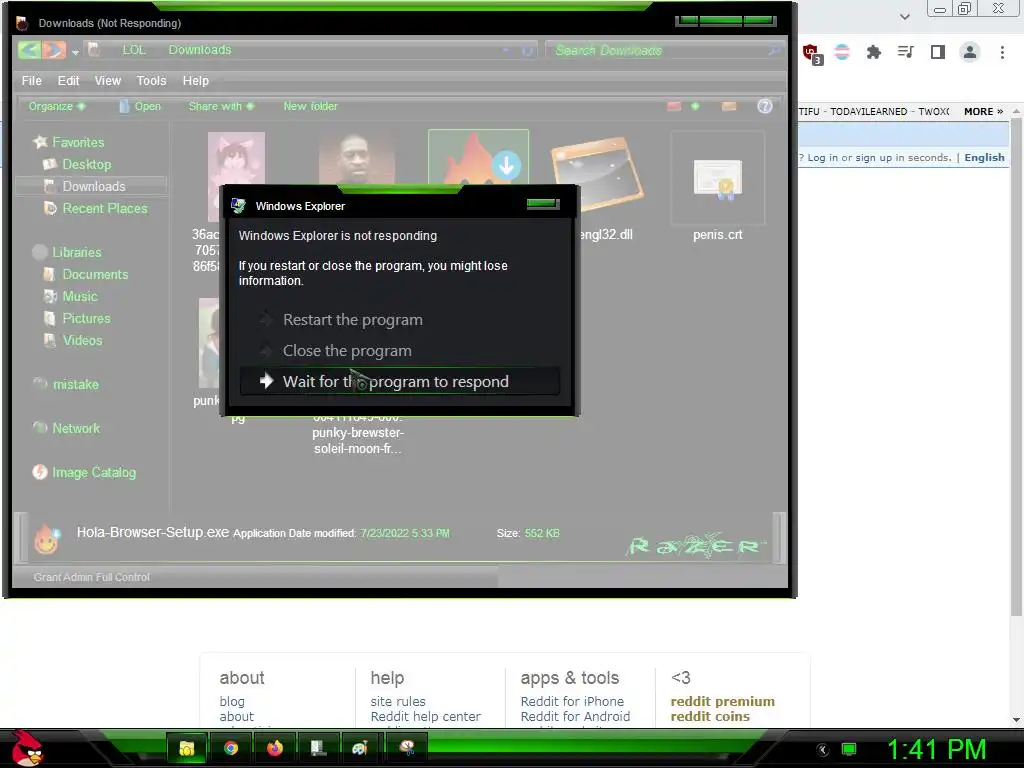Image resolution: width=1024 pixels, height=768 pixels.
Task: Click New folder in the toolbar
Action: coord(310,106)
